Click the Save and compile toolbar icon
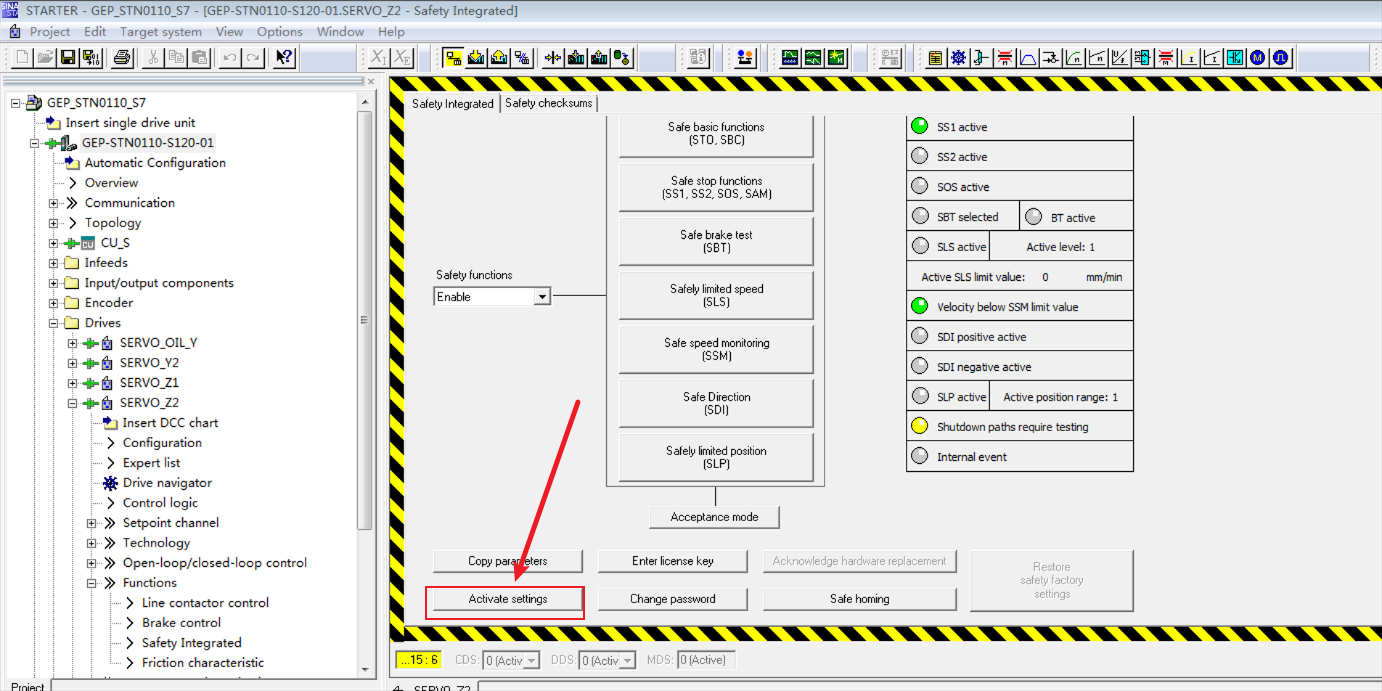This screenshot has width=1382, height=691. (x=91, y=58)
